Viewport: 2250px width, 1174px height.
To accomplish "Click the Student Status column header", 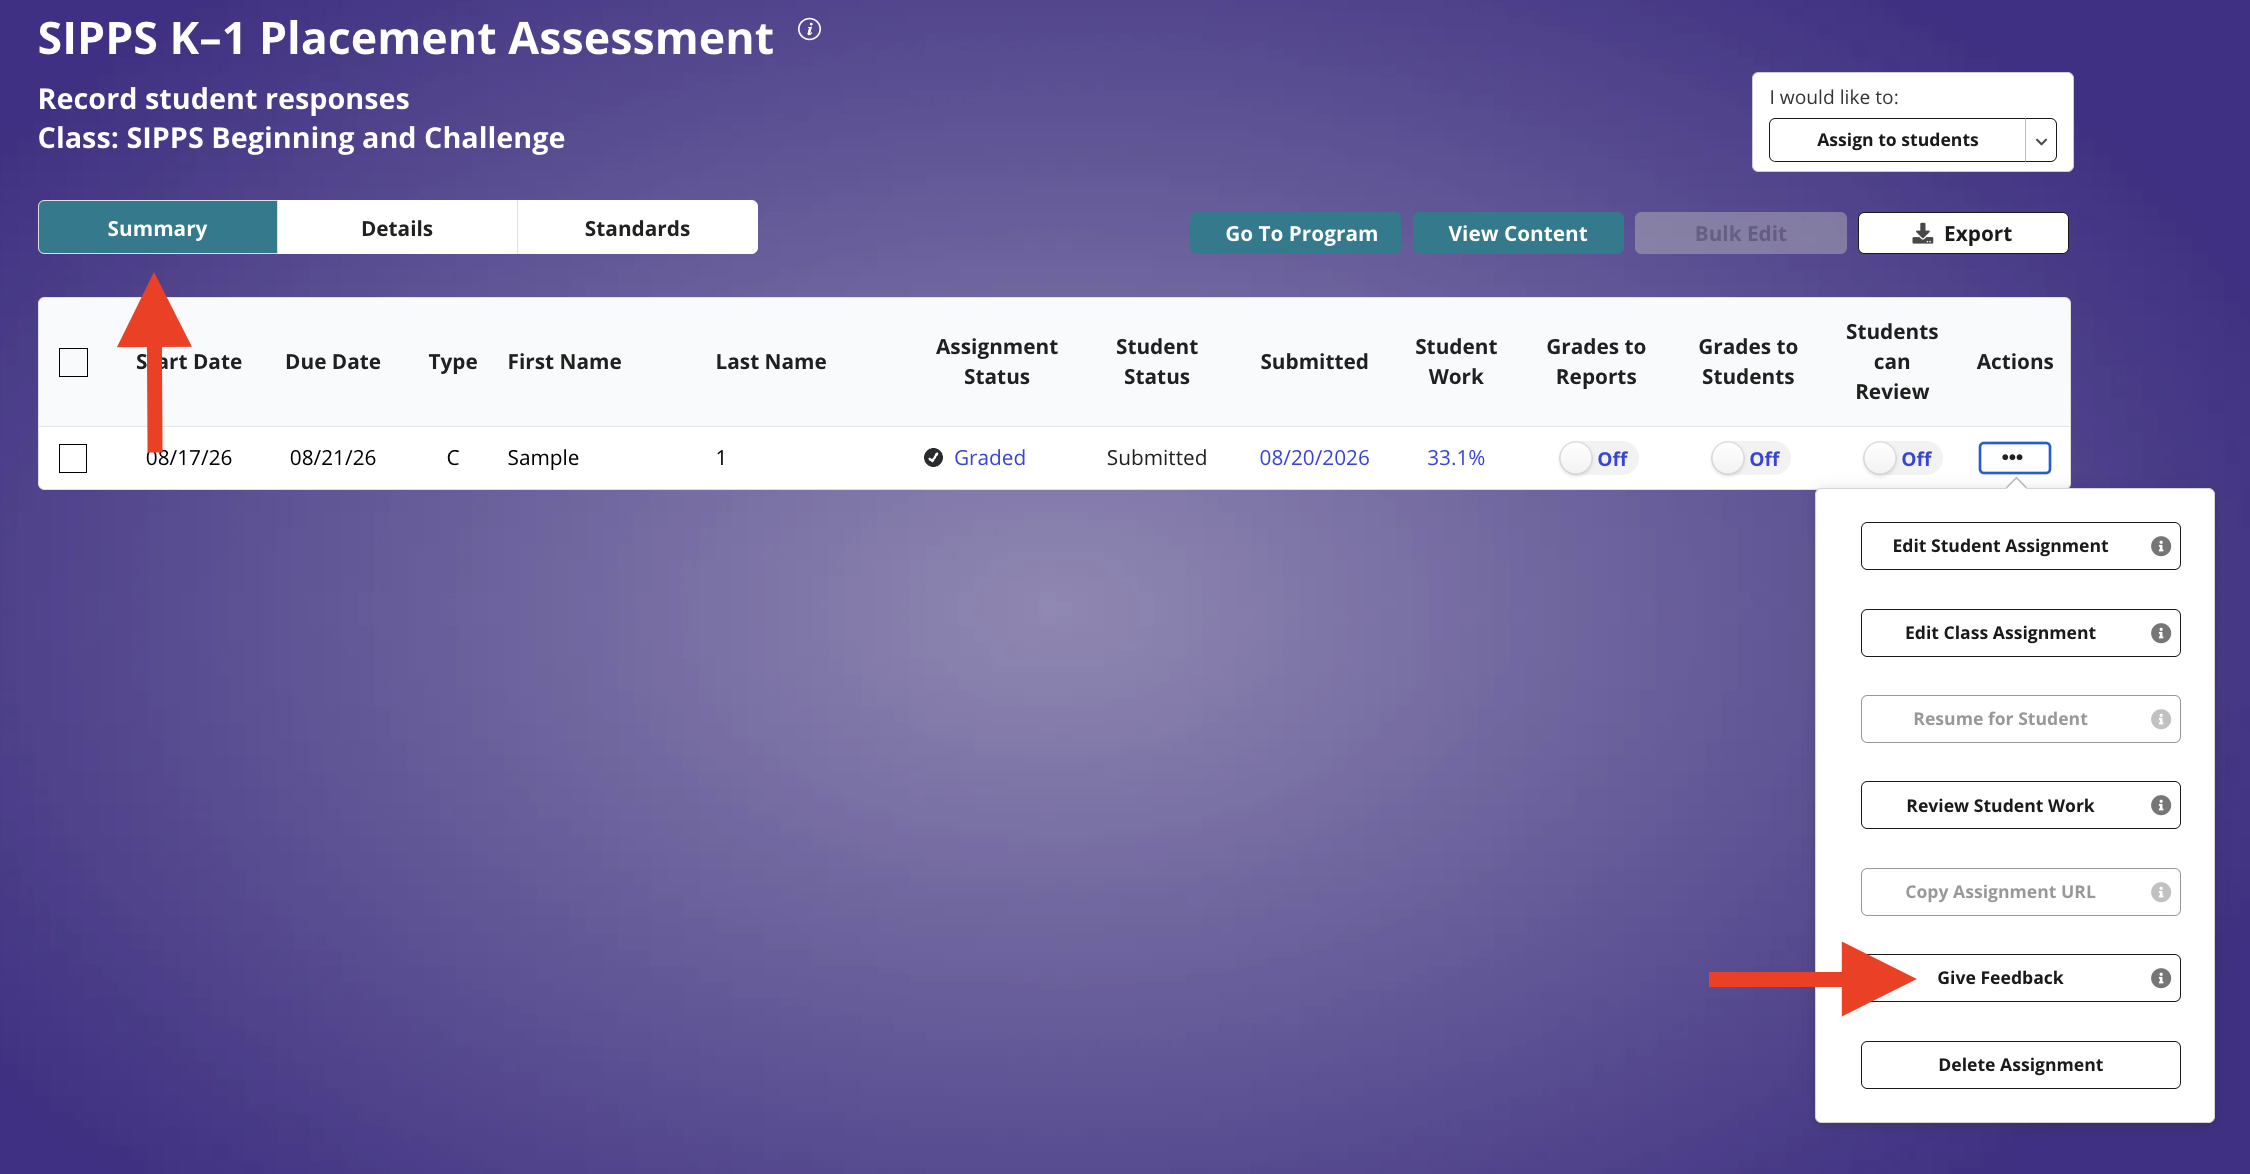I will (x=1157, y=362).
